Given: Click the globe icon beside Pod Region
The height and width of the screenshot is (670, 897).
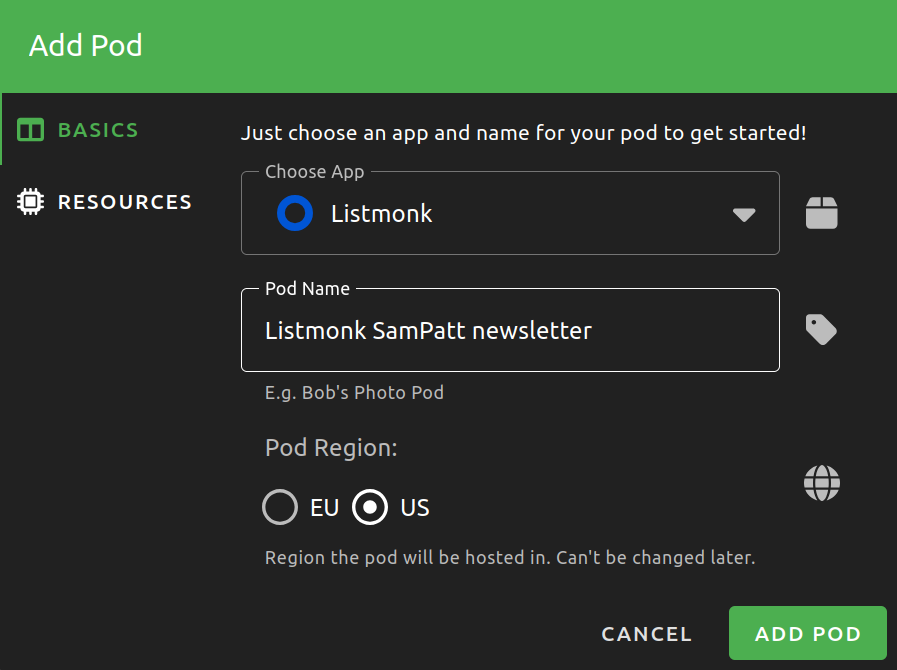Looking at the screenshot, I should click(x=822, y=483).
